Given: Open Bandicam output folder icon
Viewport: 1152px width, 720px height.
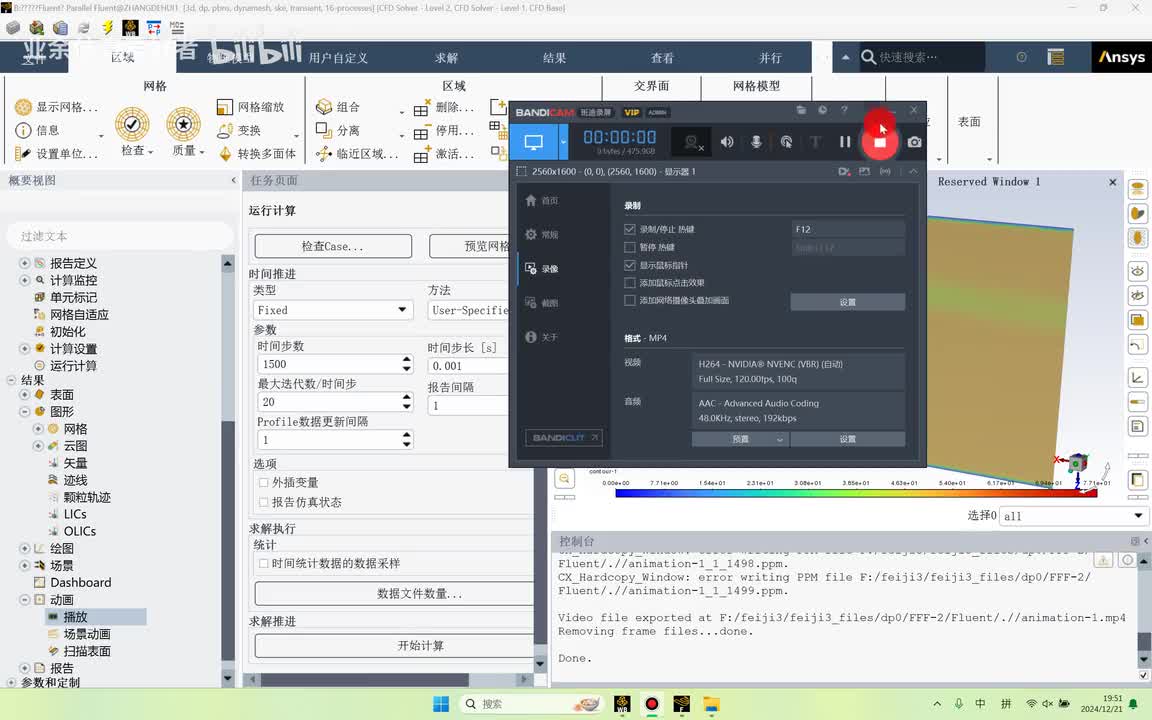Looking at the screenshot, I should (x=801, y=110).
